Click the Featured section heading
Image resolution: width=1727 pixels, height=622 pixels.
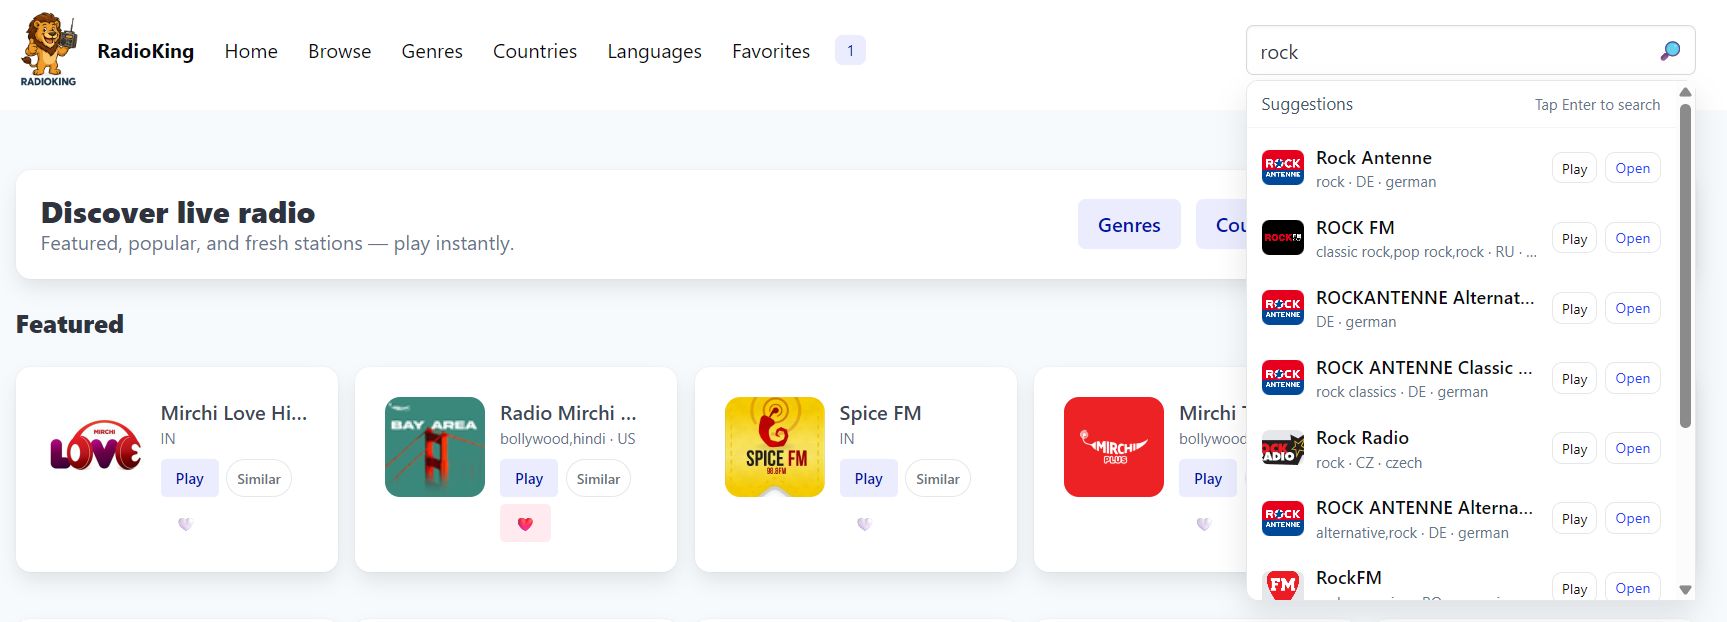pos(70,324)
